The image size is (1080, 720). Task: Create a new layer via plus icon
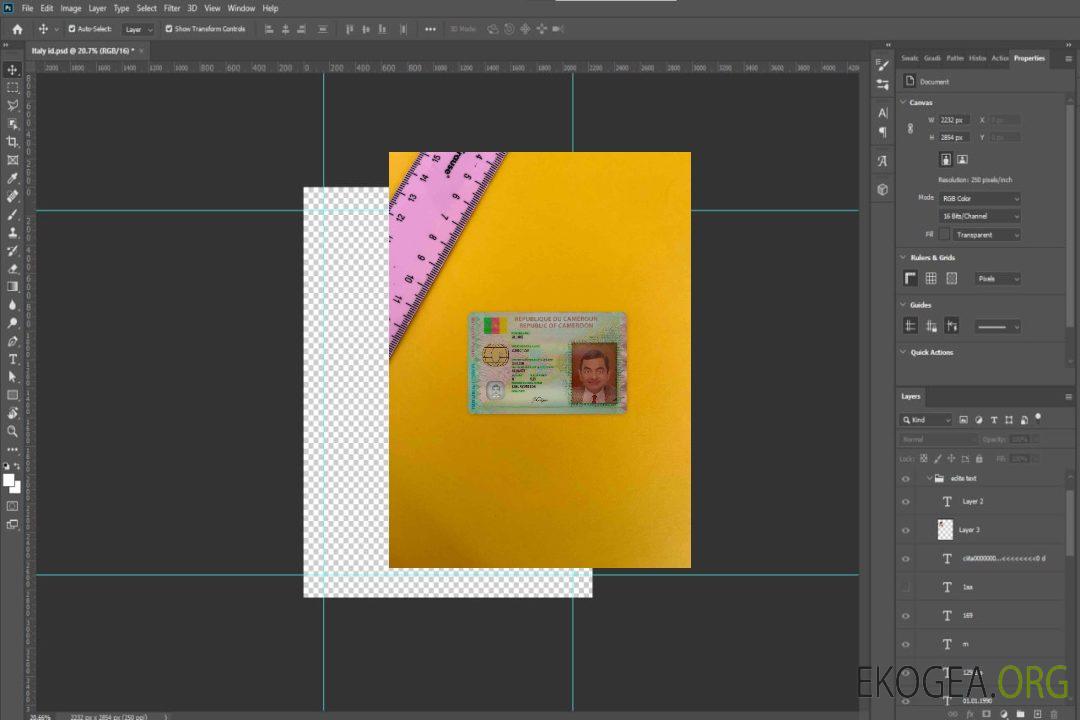(x=1037, y=714)
